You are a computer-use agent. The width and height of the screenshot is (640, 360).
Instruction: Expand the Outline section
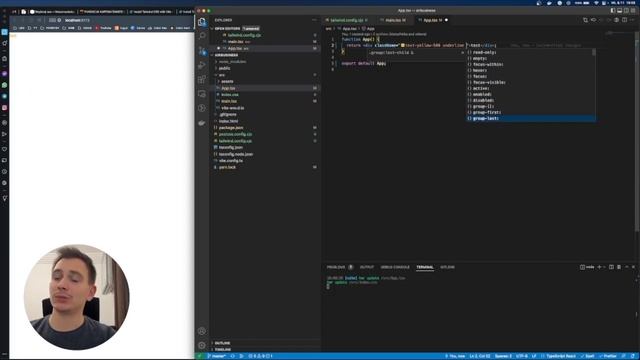pos(222,343)
